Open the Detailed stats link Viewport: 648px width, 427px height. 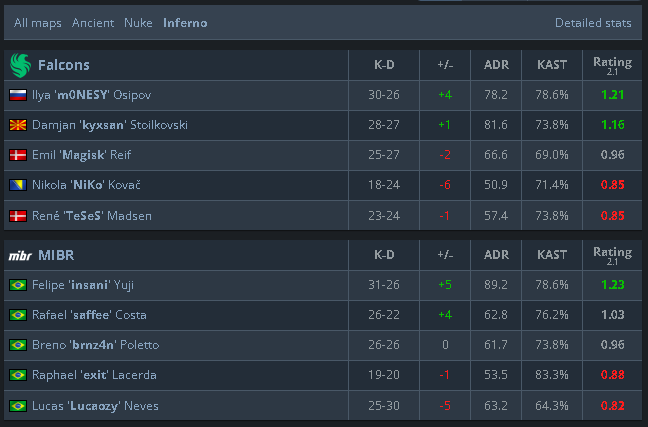[593, 23]
